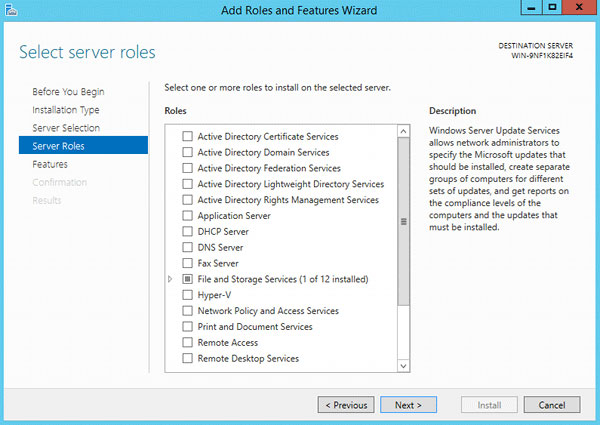This screenshot has height=425, width=600.
Task: Click 'File and Storage Services (1 of 12 installed)' text
Action: pos(283,279)
